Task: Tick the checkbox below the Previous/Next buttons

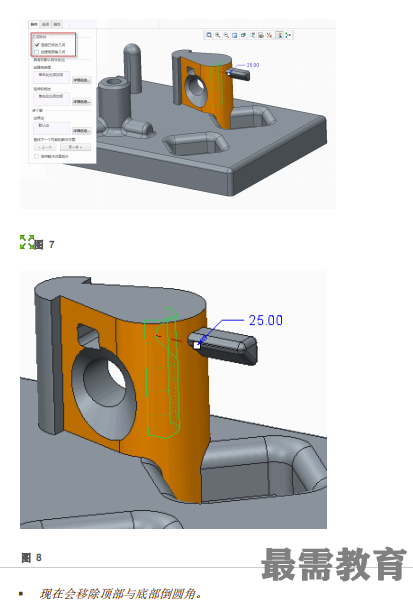Action: coord(37,156)
